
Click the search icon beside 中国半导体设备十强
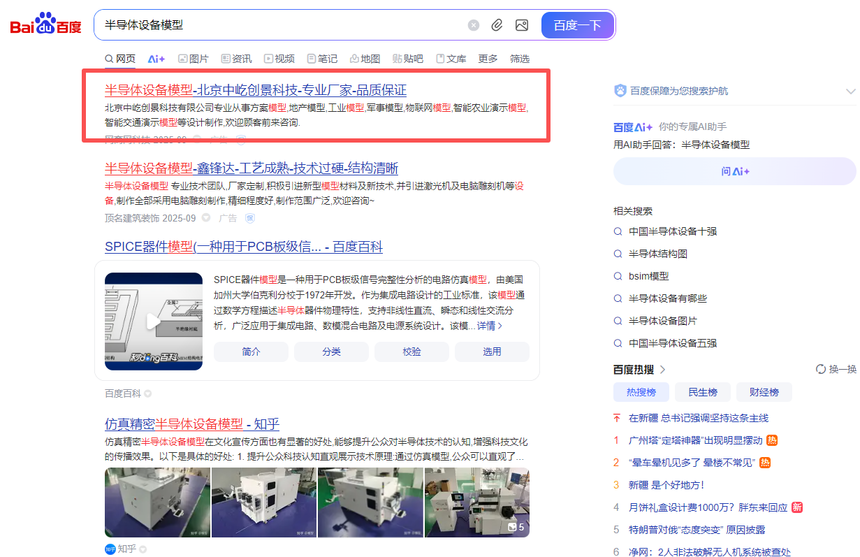619,231
